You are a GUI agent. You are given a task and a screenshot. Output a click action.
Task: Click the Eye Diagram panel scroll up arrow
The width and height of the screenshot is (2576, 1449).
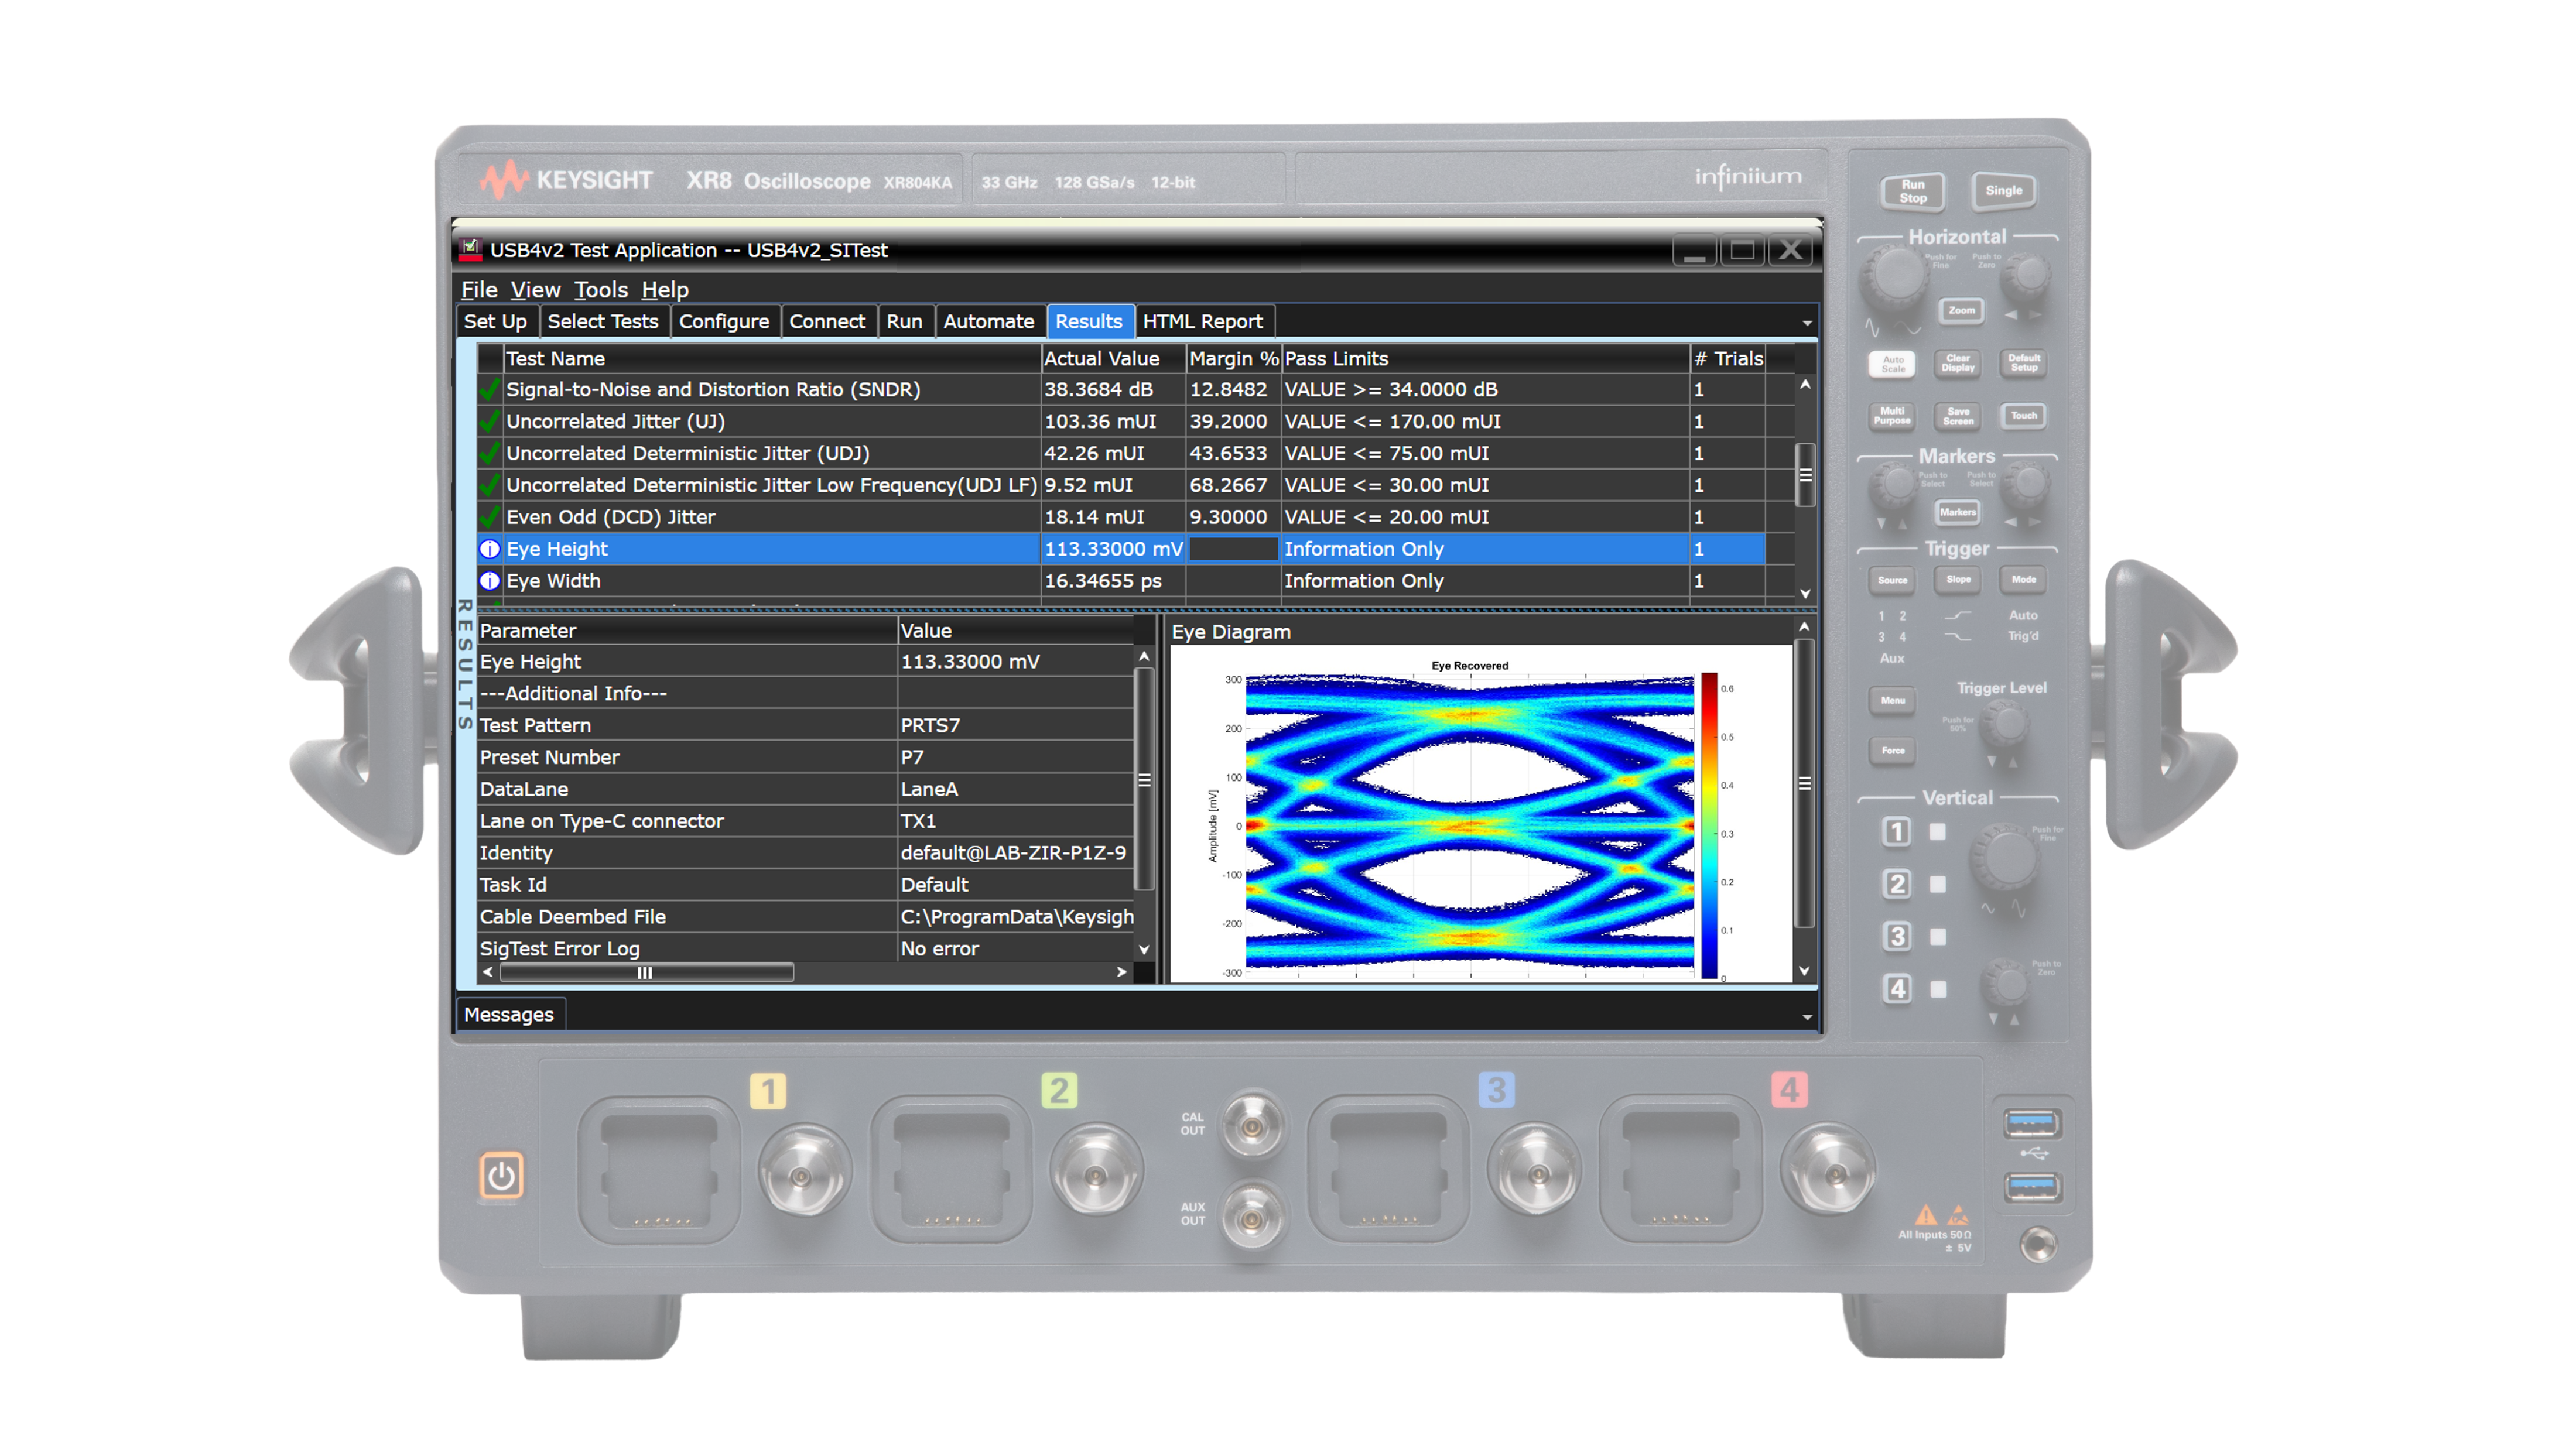(1804, 627)
